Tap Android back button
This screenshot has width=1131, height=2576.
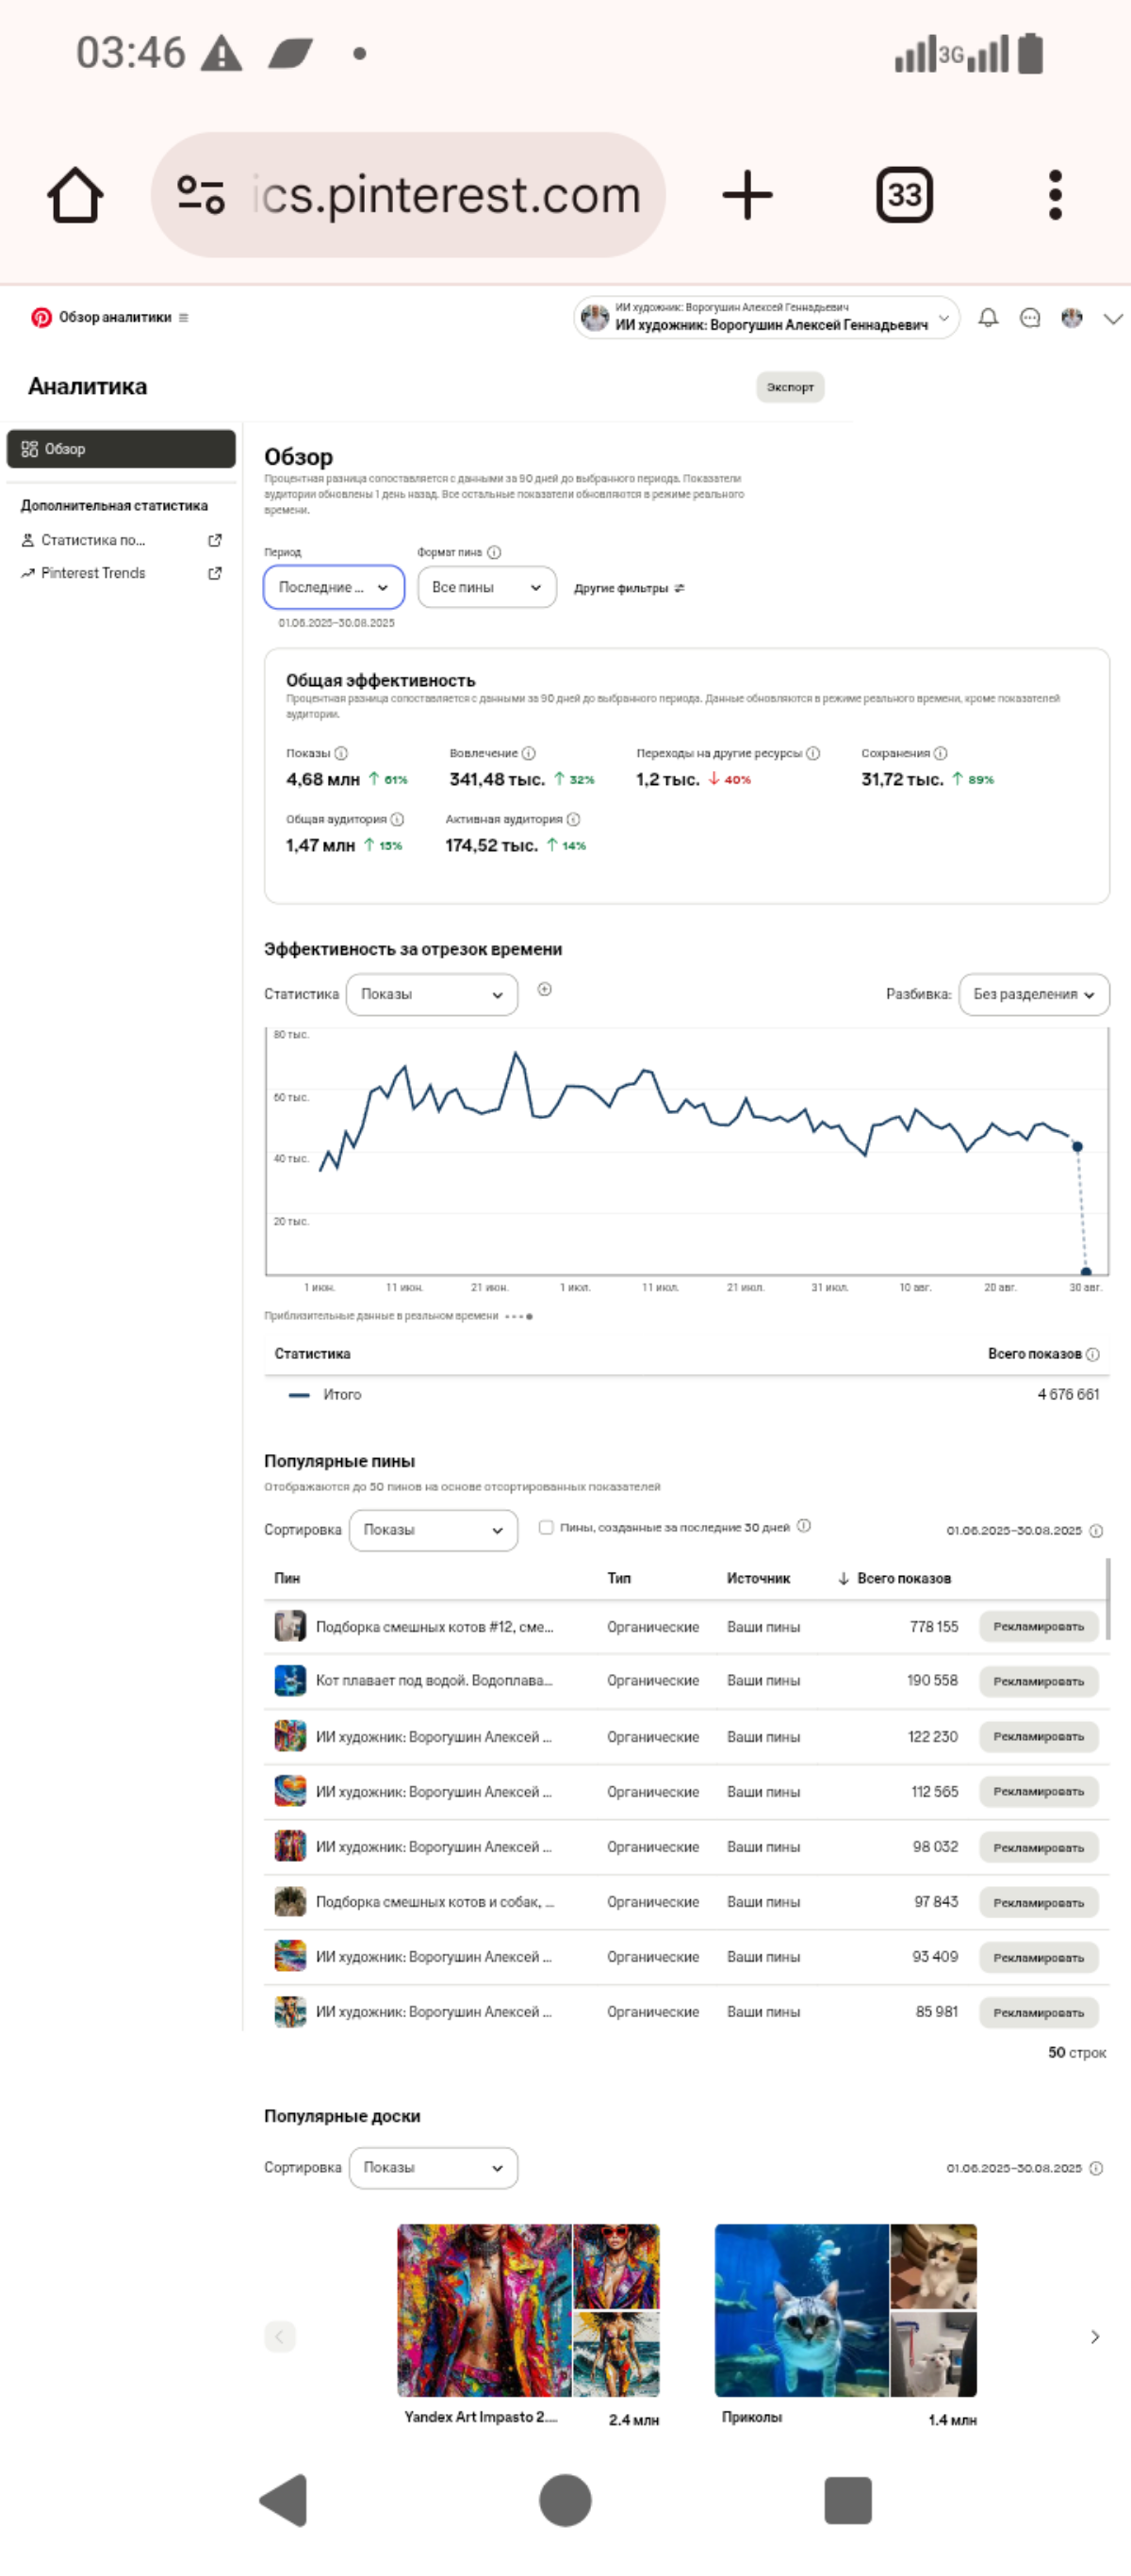283,2500
